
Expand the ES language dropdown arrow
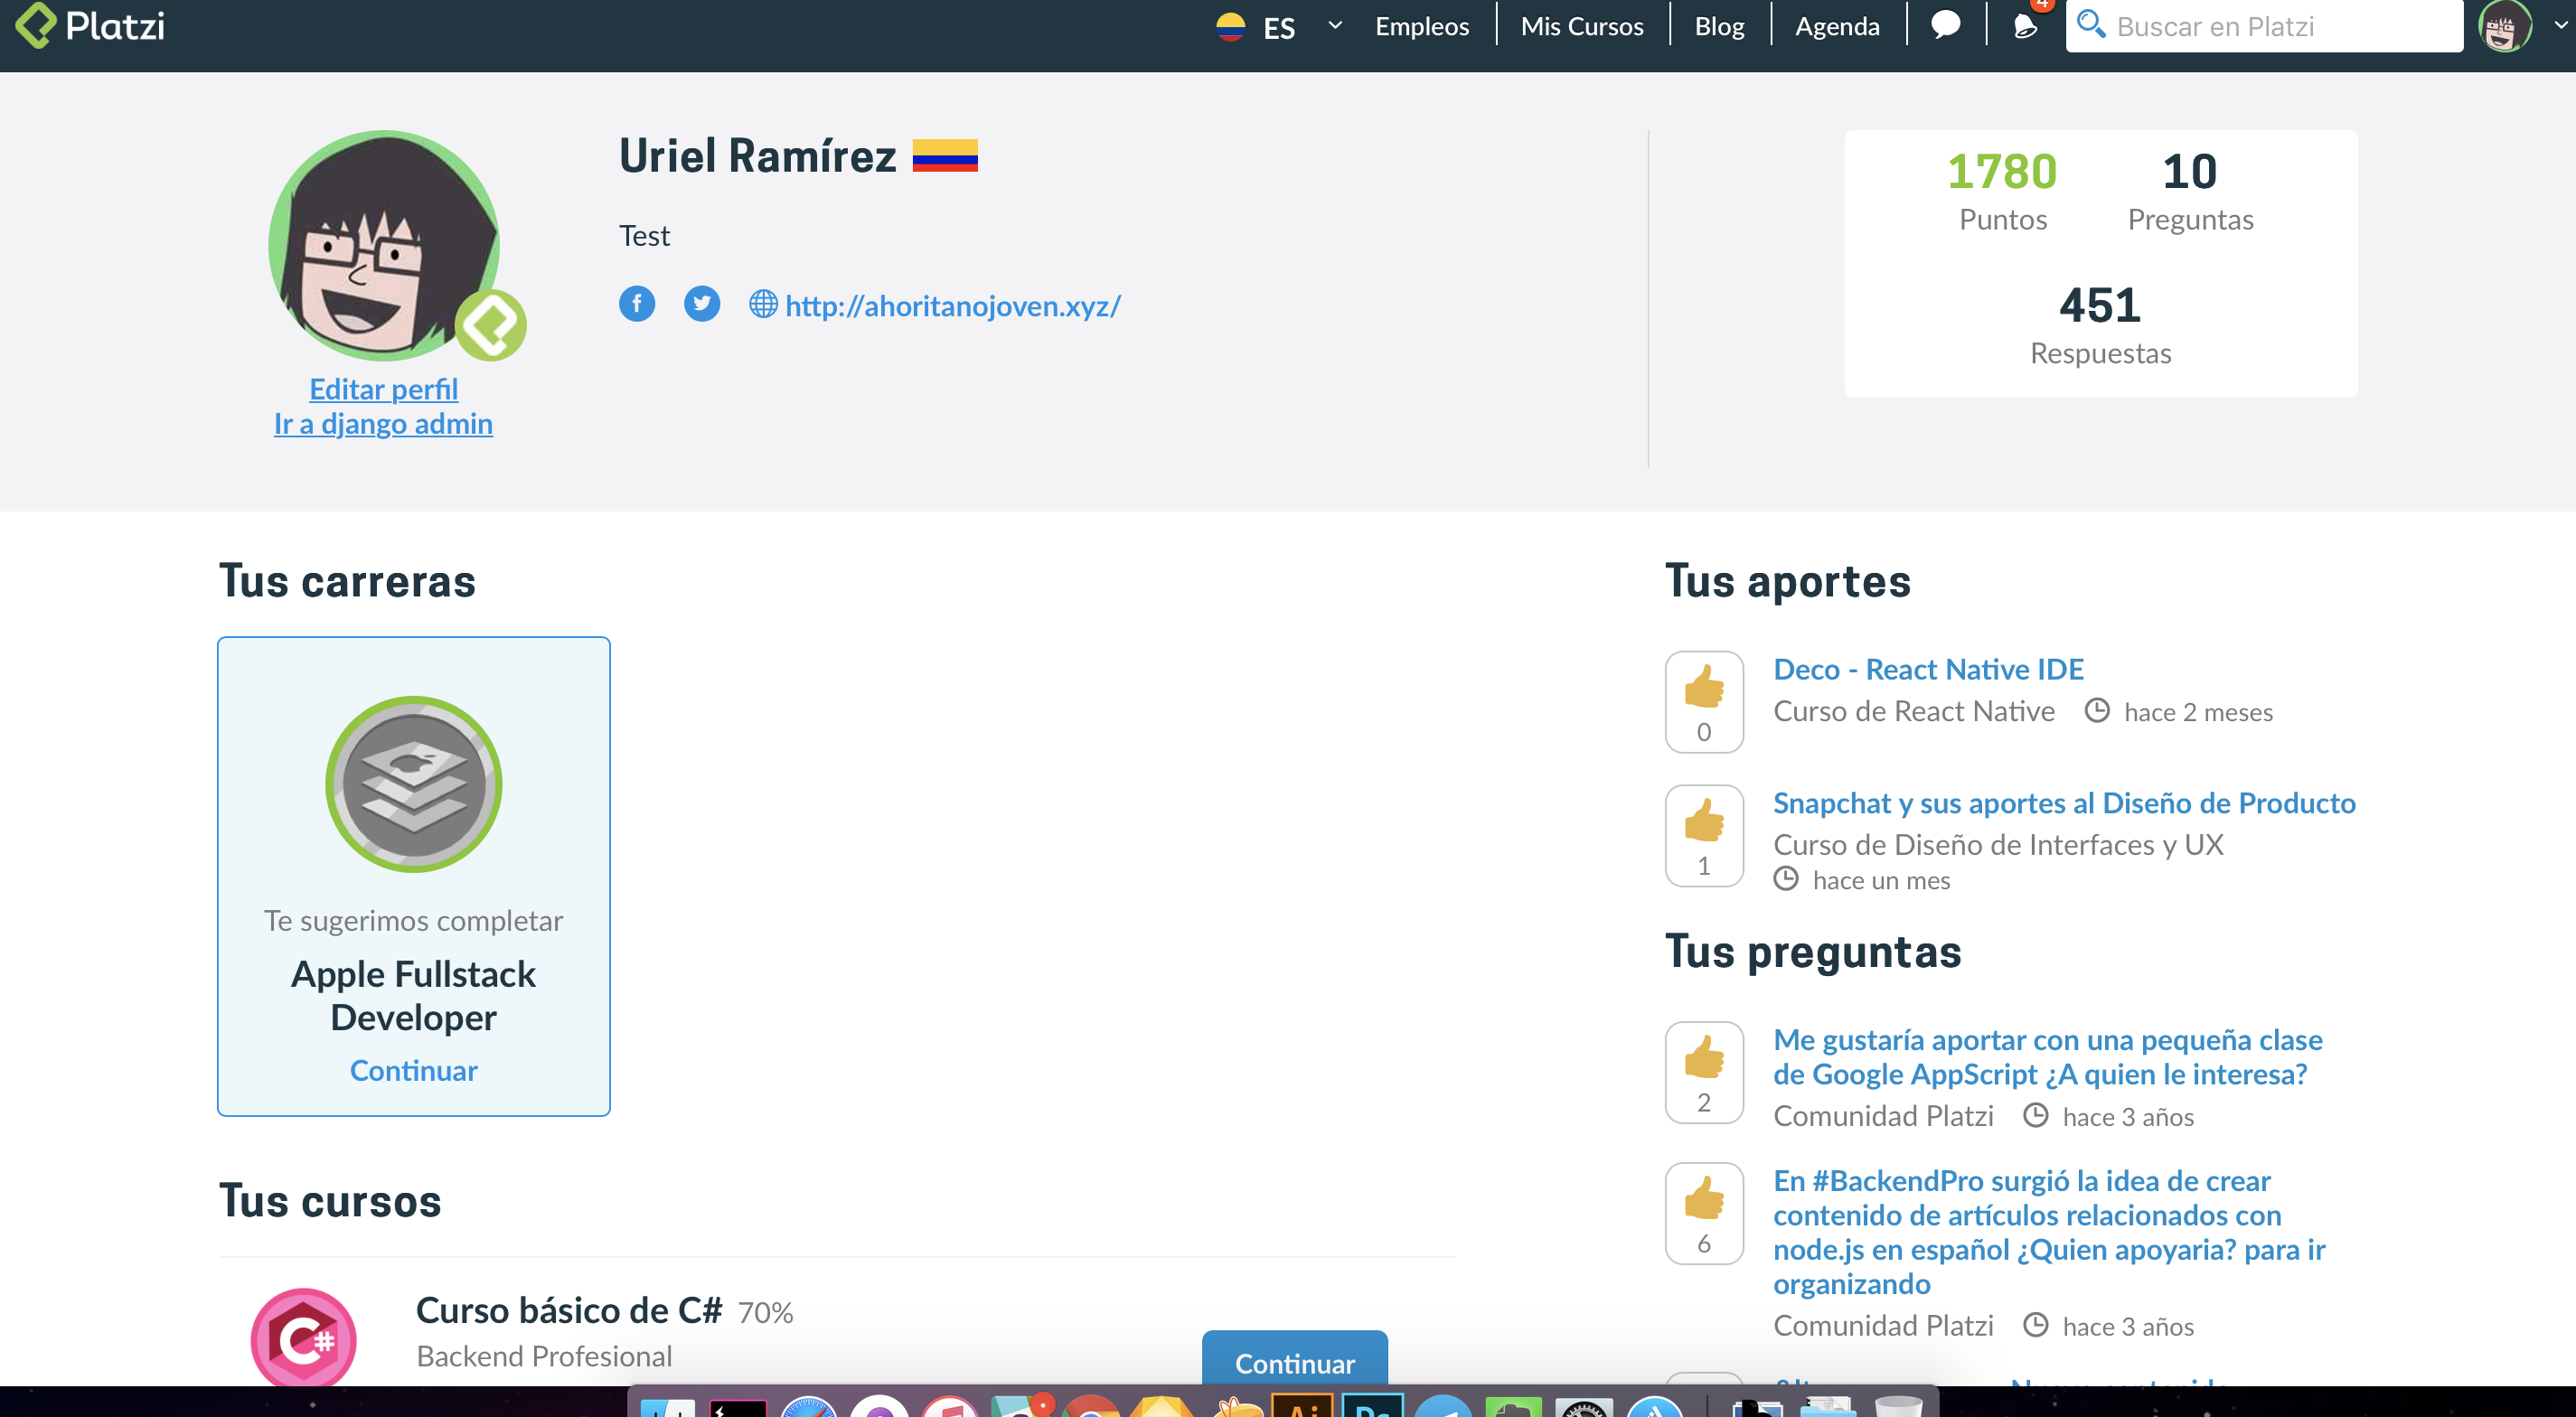[x=1335, y=25]
